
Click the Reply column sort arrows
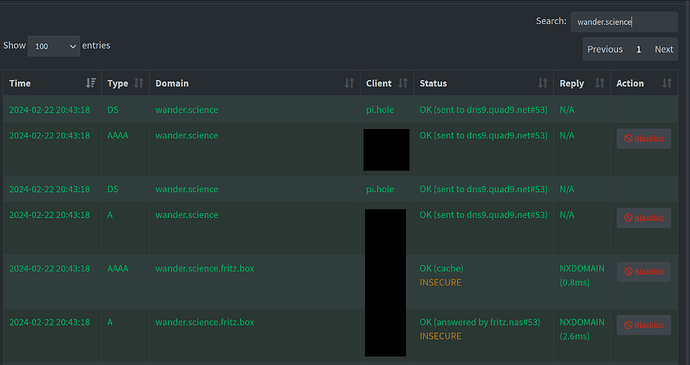pos(600,83)
